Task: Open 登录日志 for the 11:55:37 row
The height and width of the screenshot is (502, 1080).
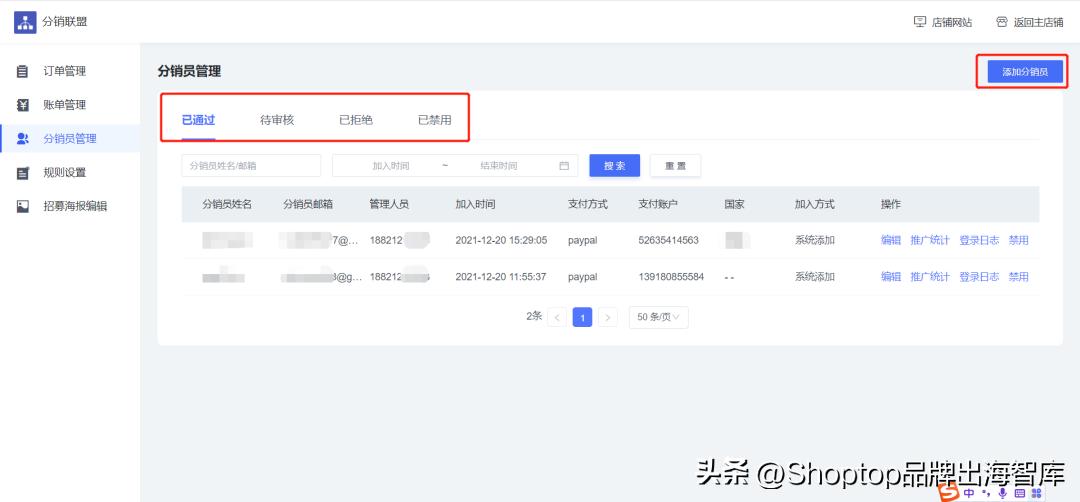Action: point(979,277)
